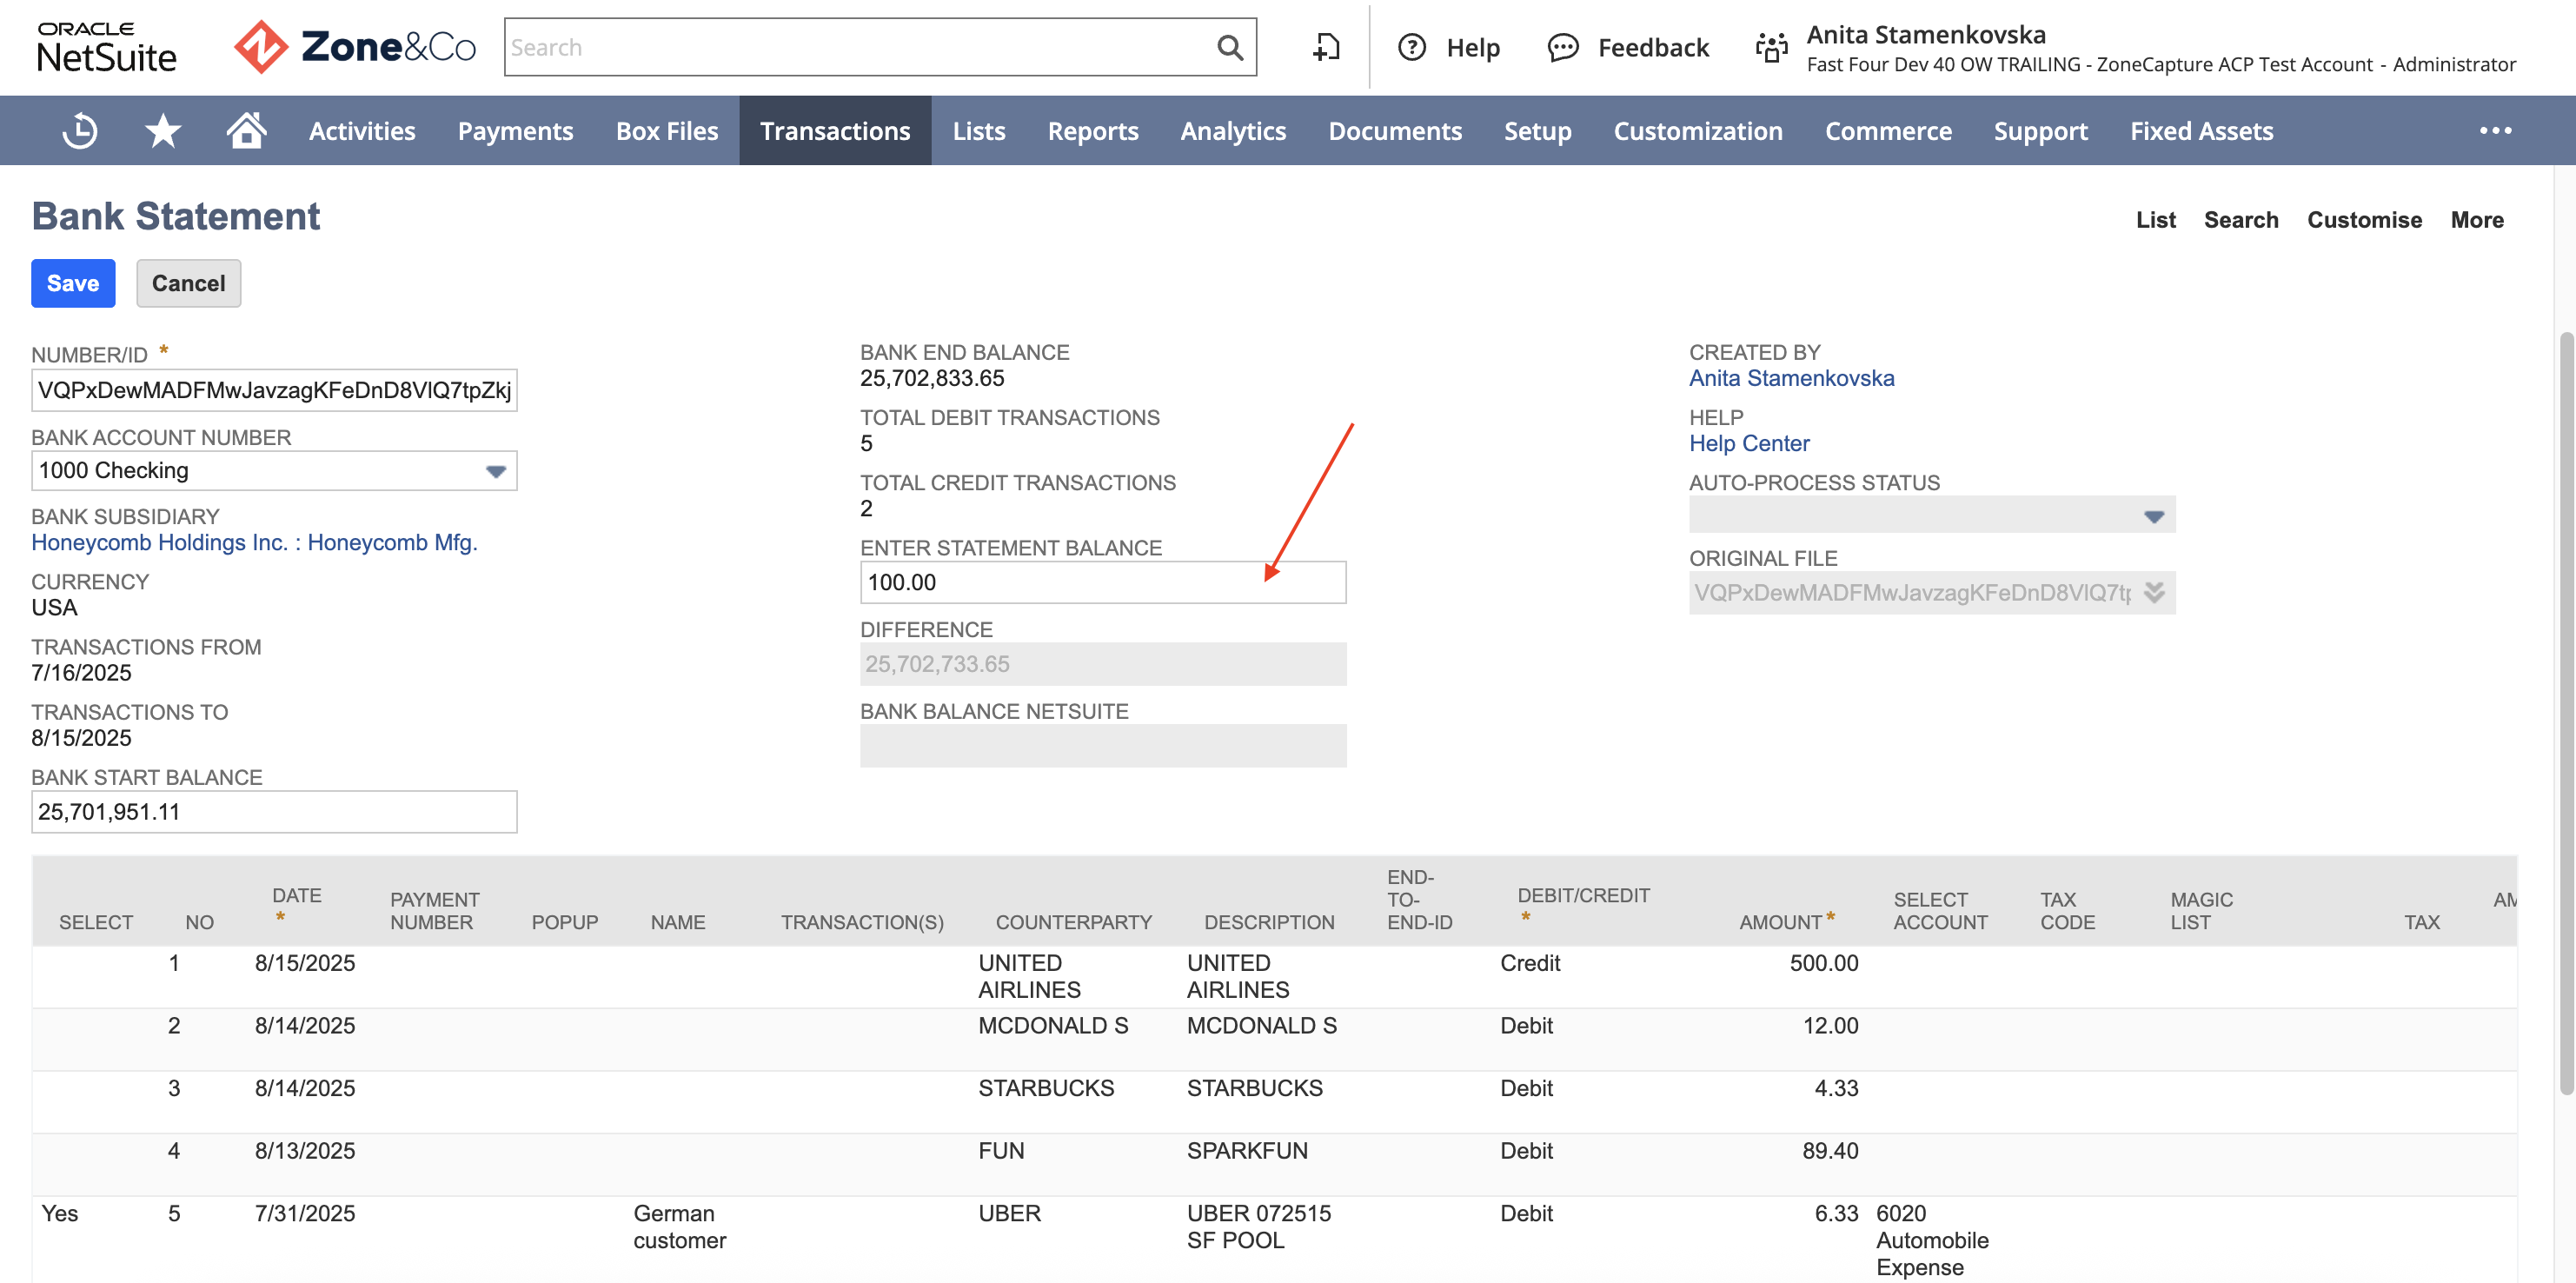The width and height of the screenshot is (2576, 1283).
Task: Click the search magnifier icon
Action: [1230, 47]
